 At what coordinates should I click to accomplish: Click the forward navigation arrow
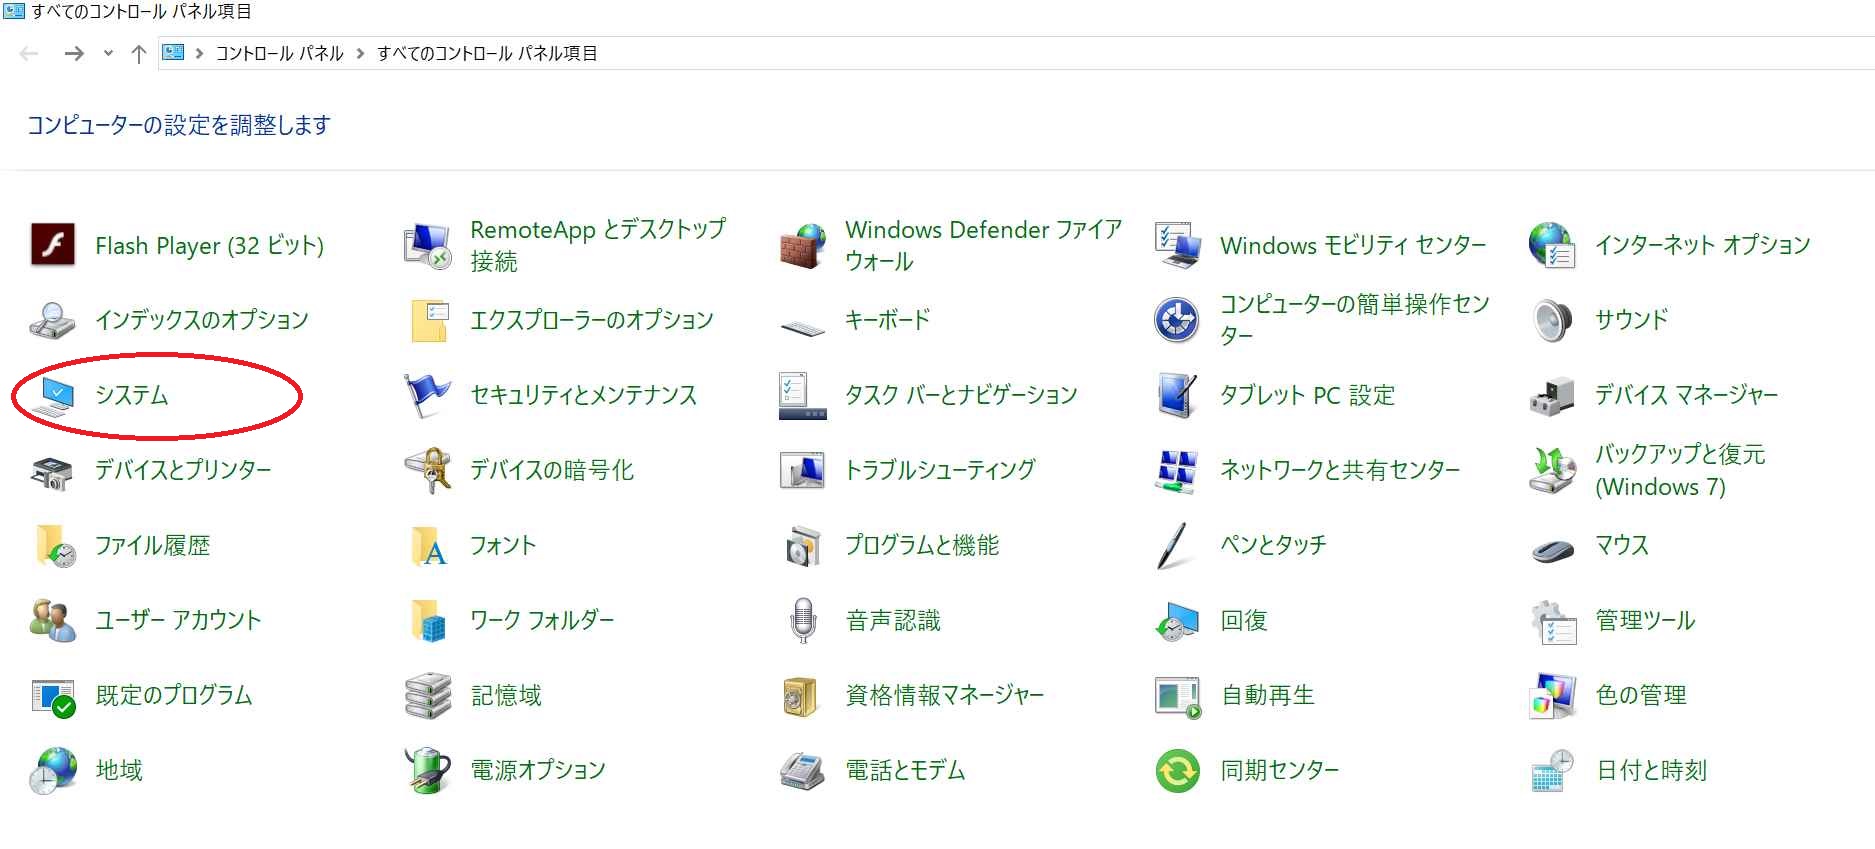pyautogui.click(x=74, y=54)
